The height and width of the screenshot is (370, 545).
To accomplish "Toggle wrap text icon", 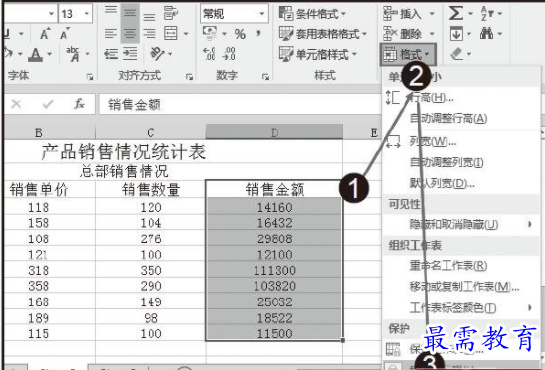I will pos(171,14).
